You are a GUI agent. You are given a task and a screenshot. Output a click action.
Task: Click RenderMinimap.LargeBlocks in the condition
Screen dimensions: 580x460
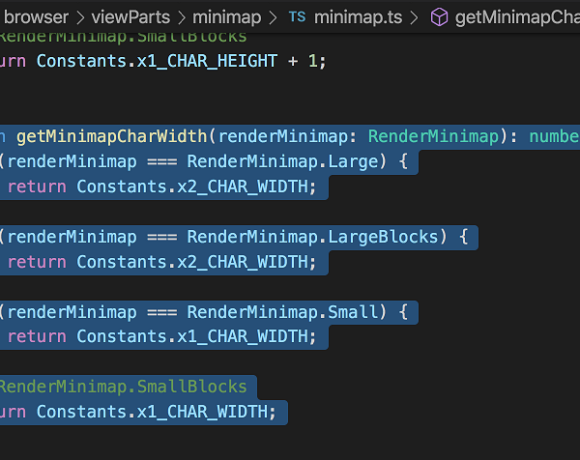(313, 237)
